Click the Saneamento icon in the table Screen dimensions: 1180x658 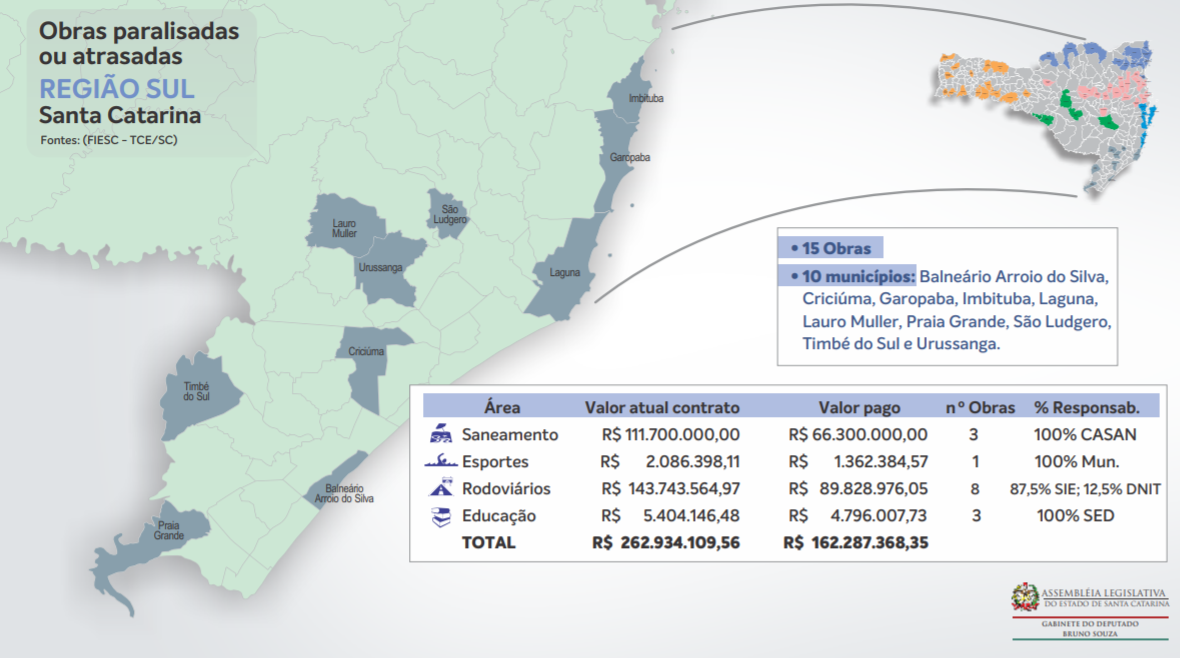pyautogui.click(x=441, y=435)
